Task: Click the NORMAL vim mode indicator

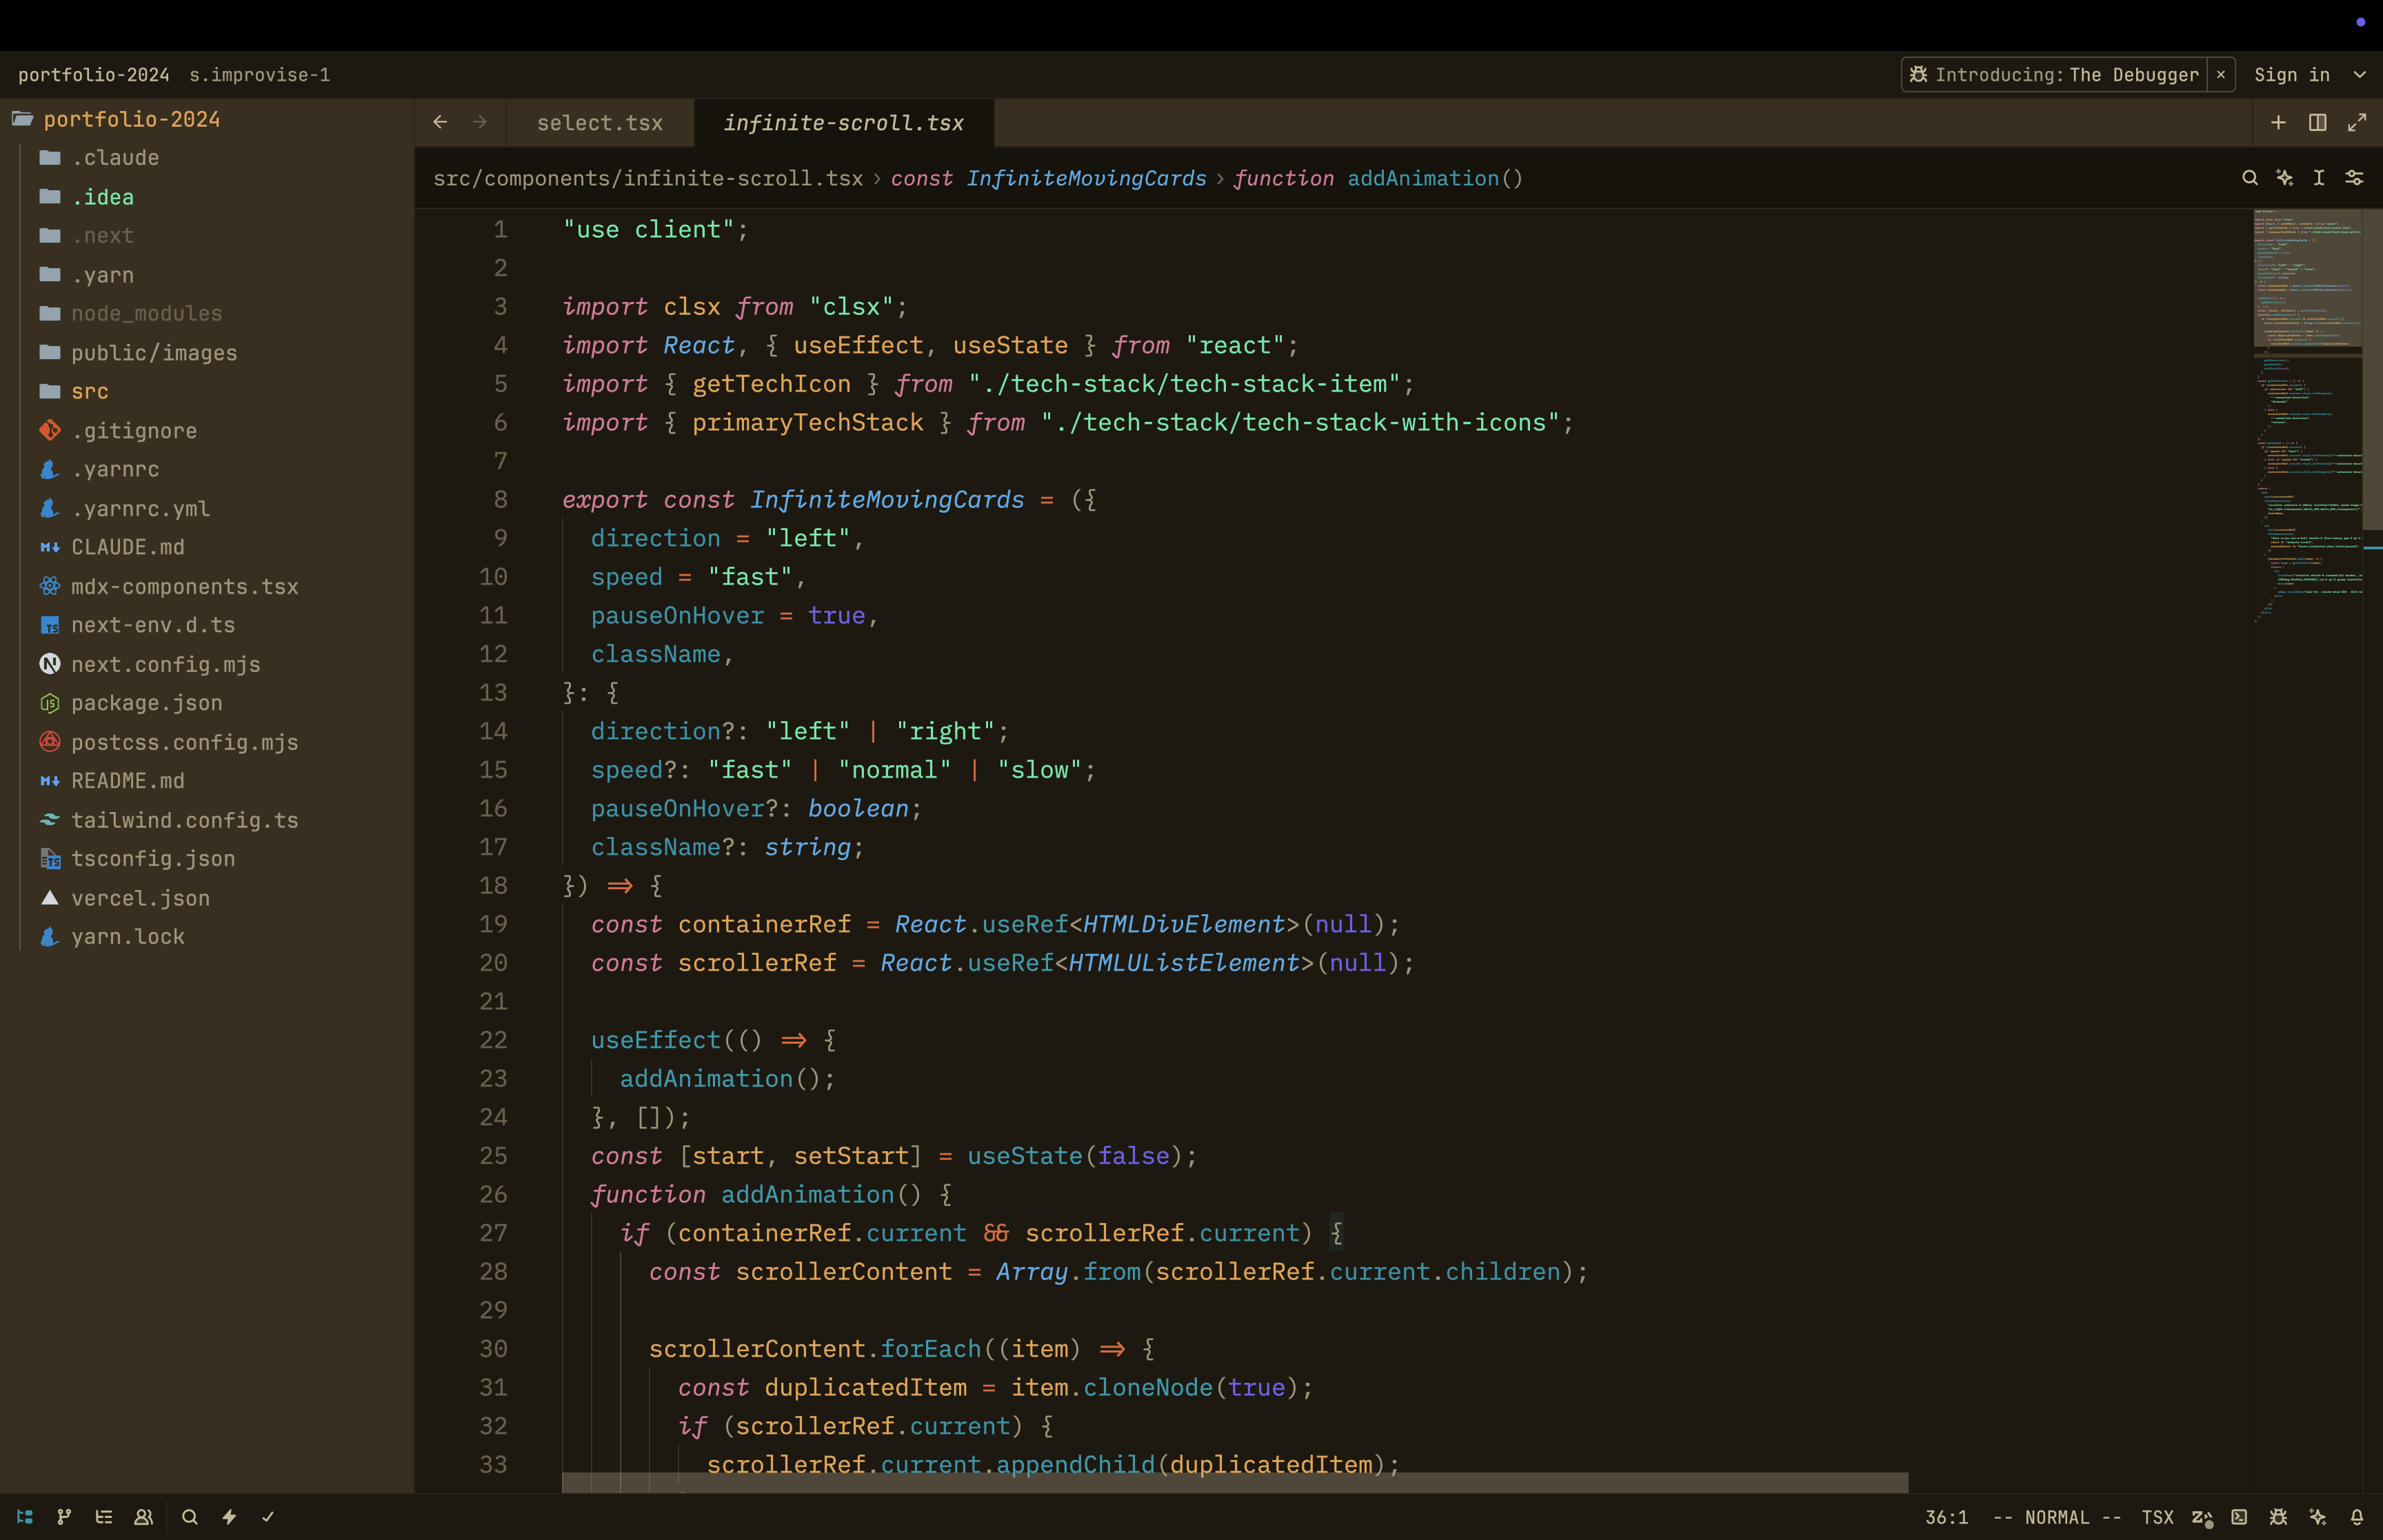Action: pyautogui.click(x=2056, y=1517)
